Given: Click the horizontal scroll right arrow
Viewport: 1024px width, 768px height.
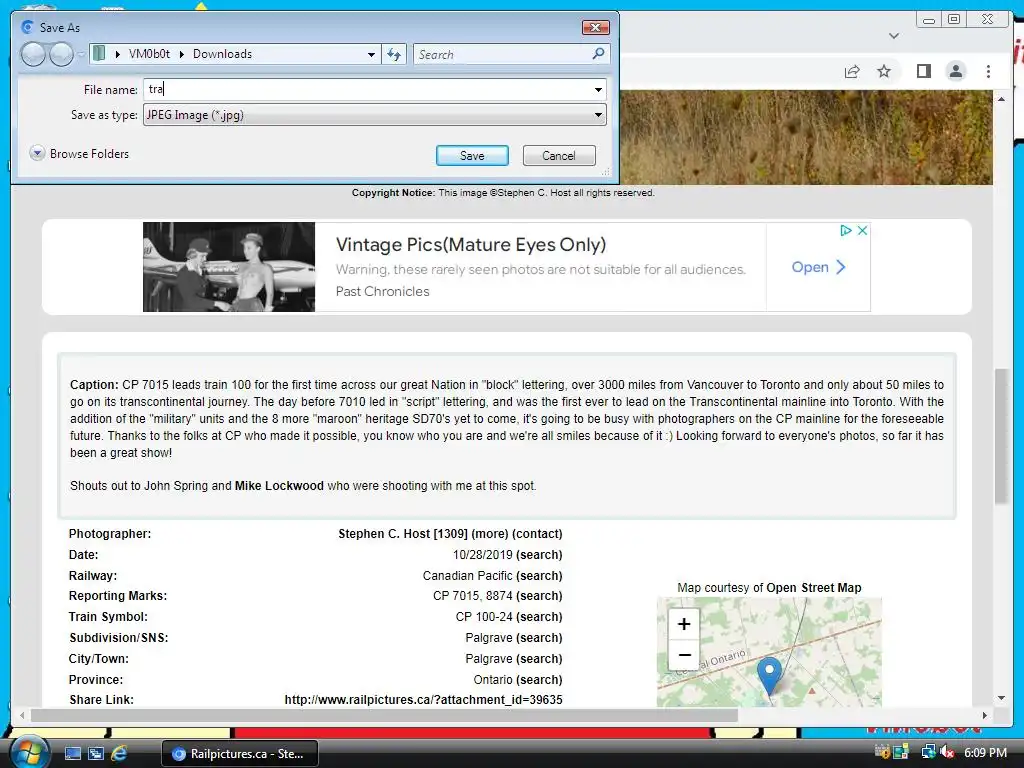Looking at the screenshot, I should (985, 716).
